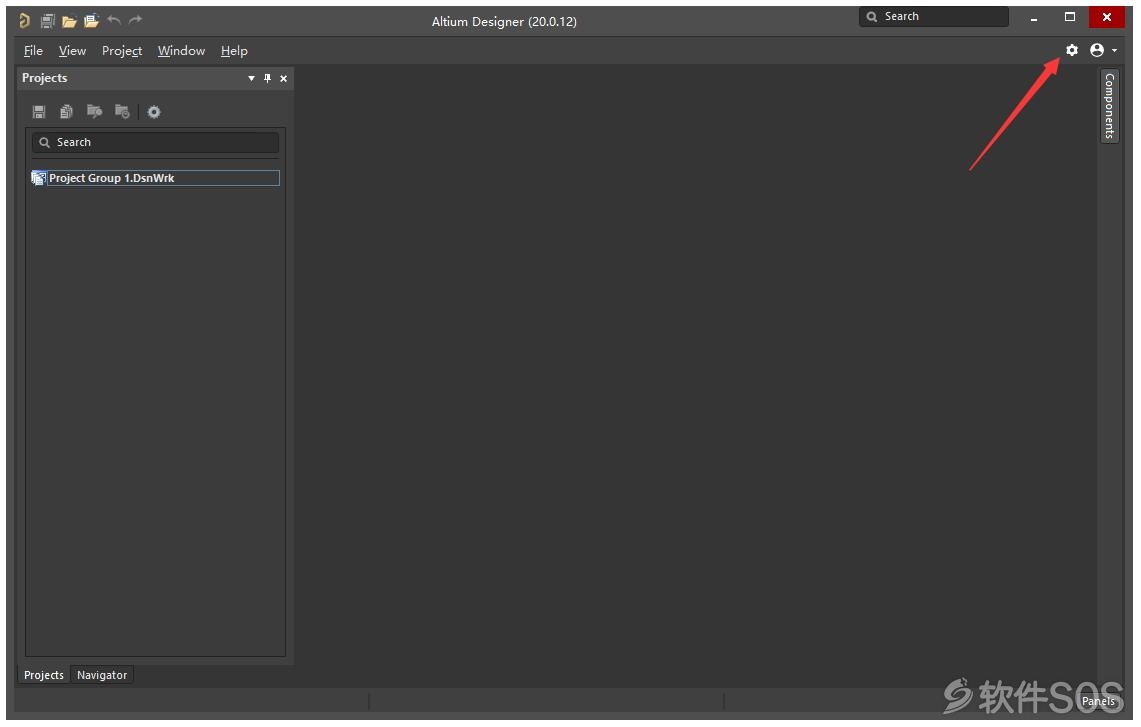Maximize the Altium Designer window
The image size is (1141, 727).
1070,17
